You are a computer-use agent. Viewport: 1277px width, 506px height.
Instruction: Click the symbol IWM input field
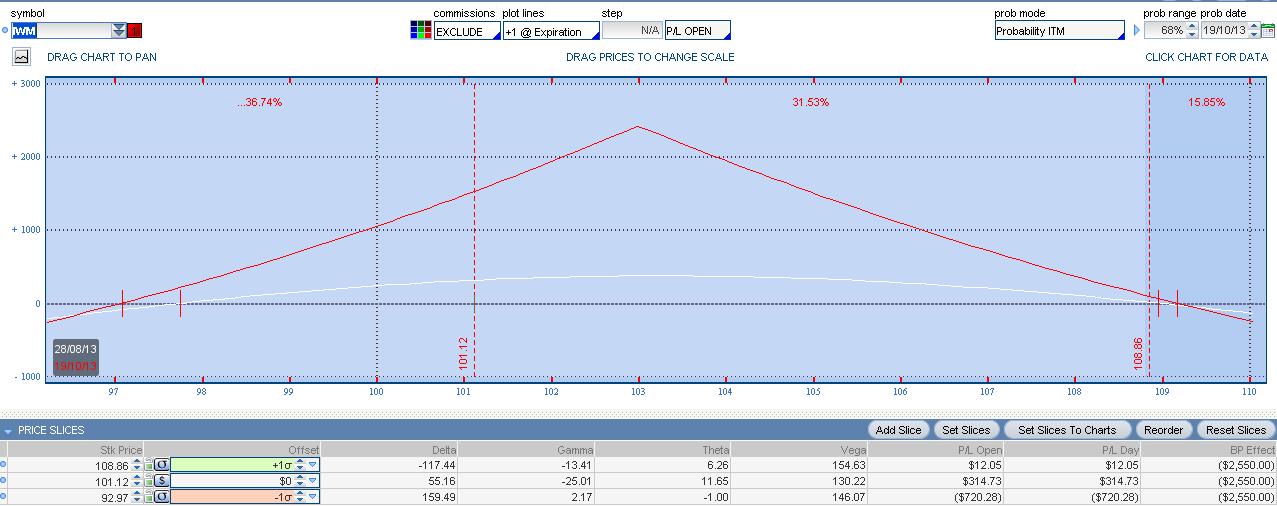[x=61, y=31]
